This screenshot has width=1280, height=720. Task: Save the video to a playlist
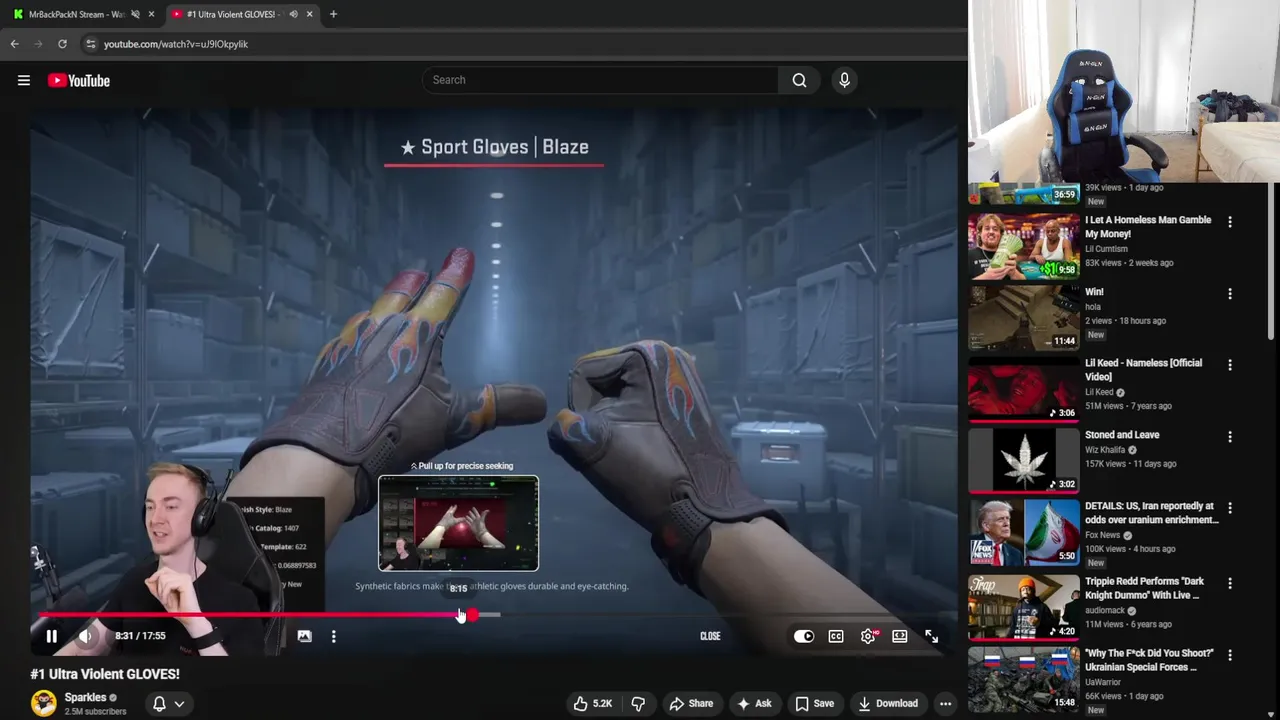(814, 703)
